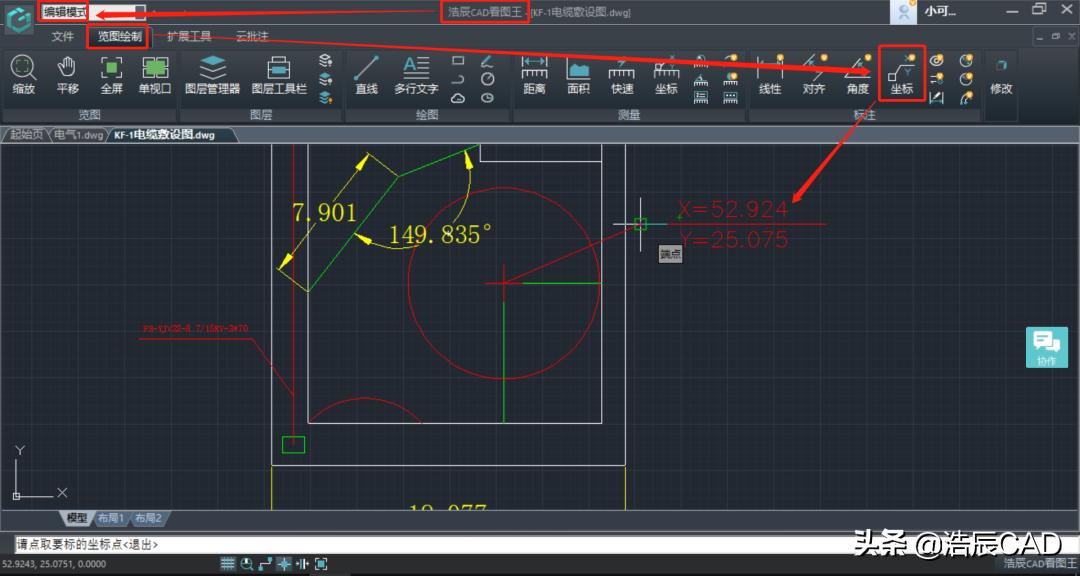Expand the 修改 modify panel
This screenshot has width=1080, height=576.
(x=1001, y=75)
